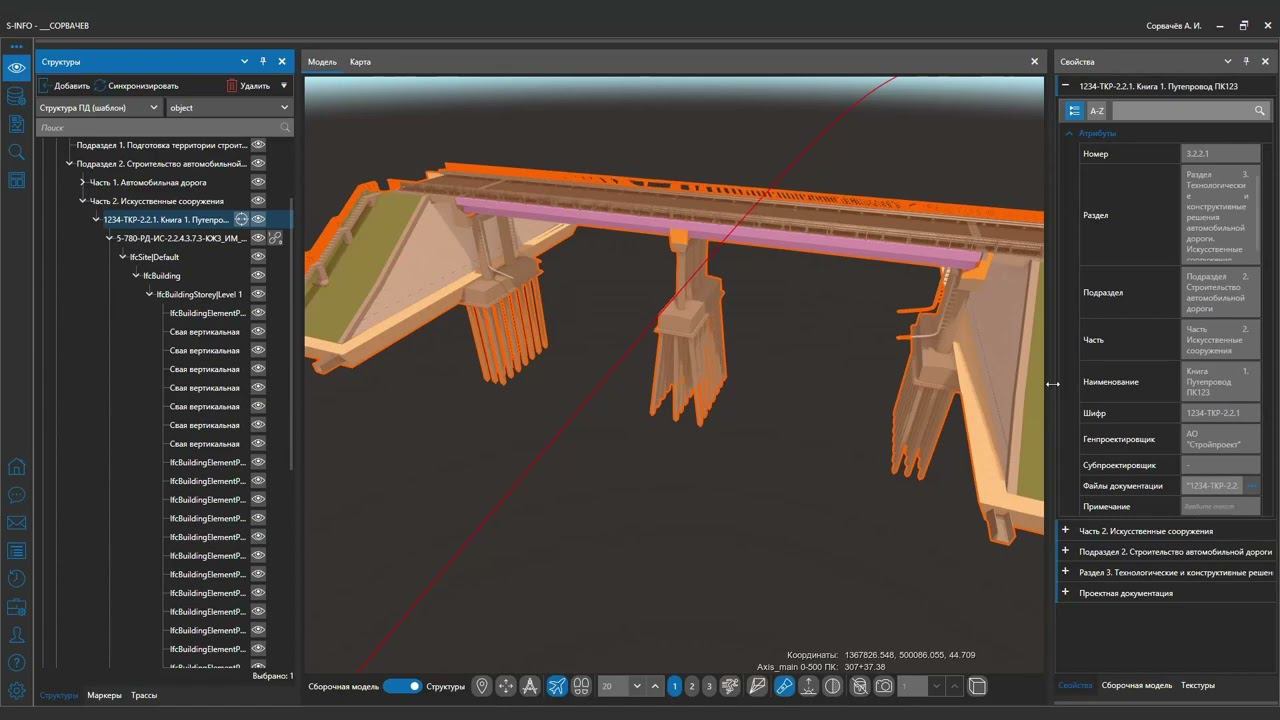Open the database icon in left sidebar
The width and height of the screenshot is (1280, 720).
tap(16, 96)
